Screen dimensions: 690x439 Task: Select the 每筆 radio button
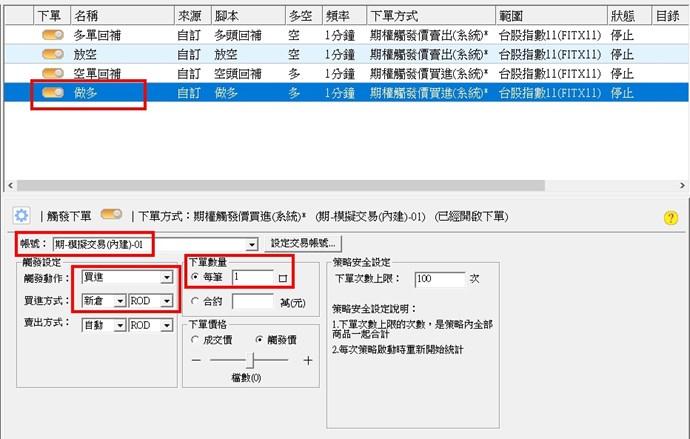(x=195, y=277)
